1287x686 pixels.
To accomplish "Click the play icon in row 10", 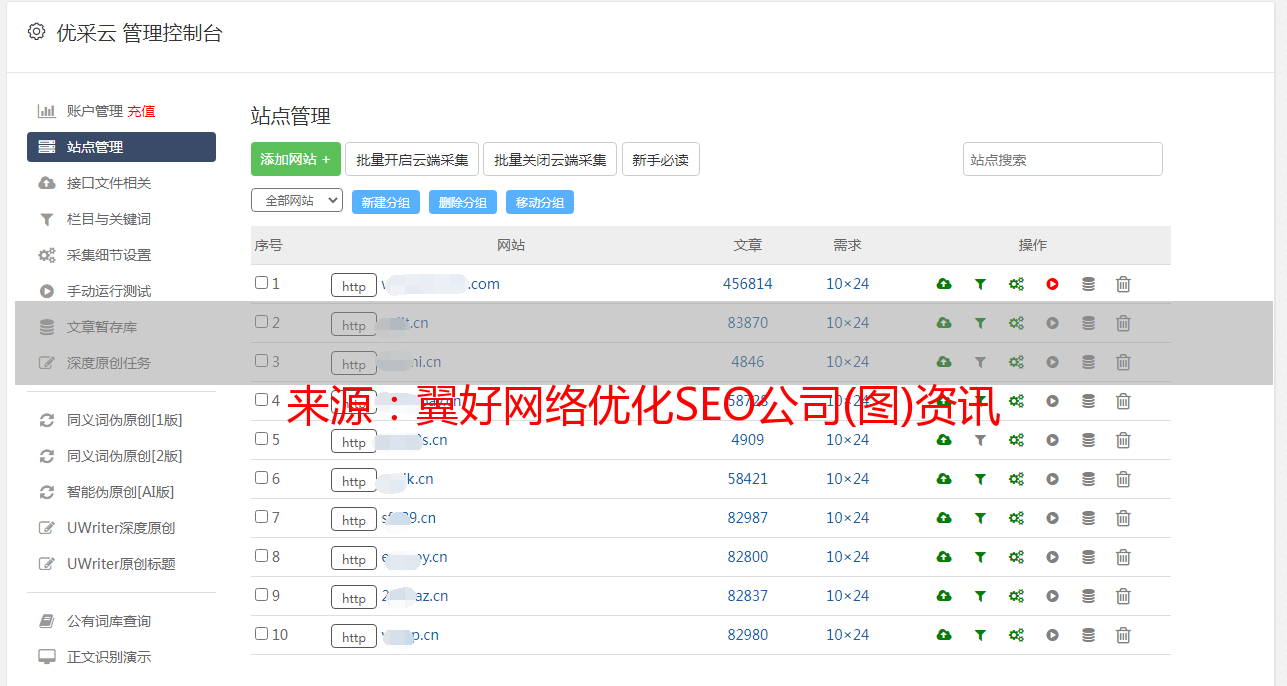I will (1052, 635).
